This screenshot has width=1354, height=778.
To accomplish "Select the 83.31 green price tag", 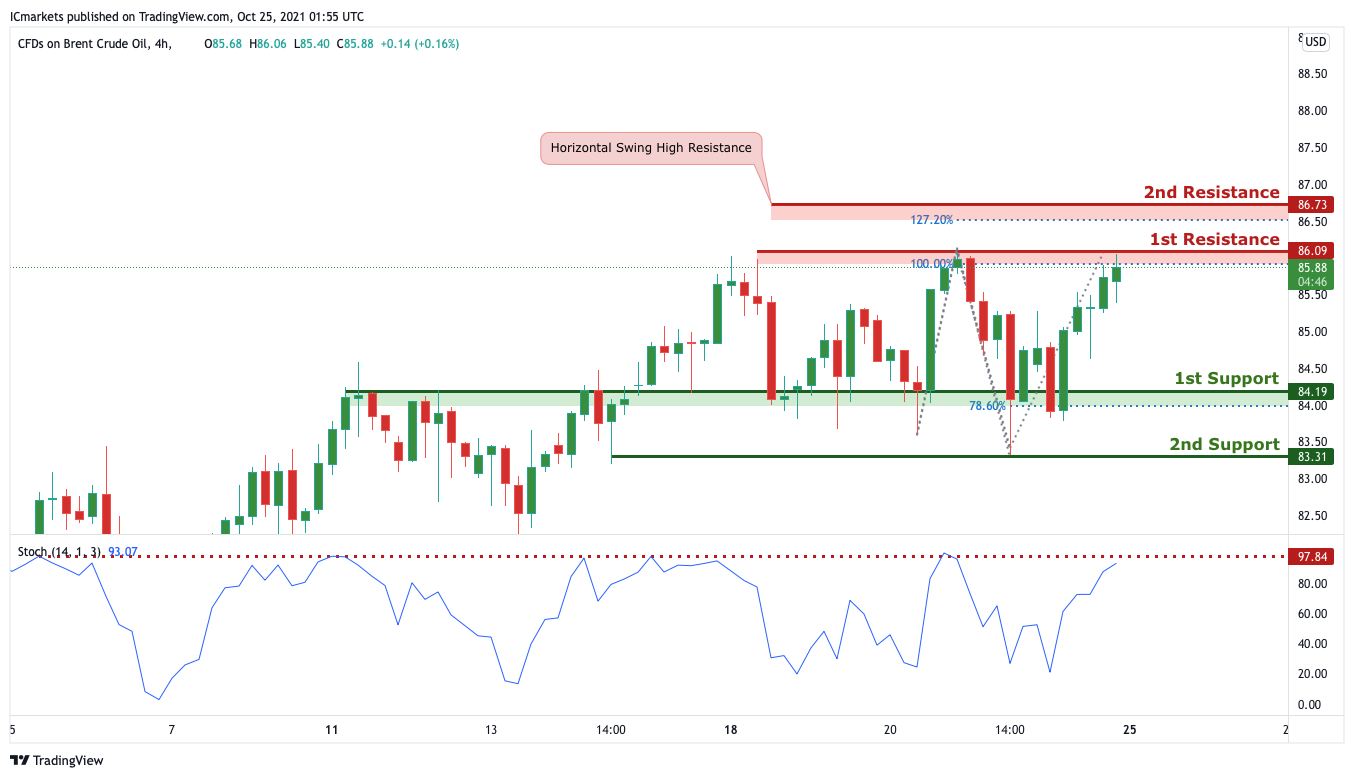I will pos(1312,456).
